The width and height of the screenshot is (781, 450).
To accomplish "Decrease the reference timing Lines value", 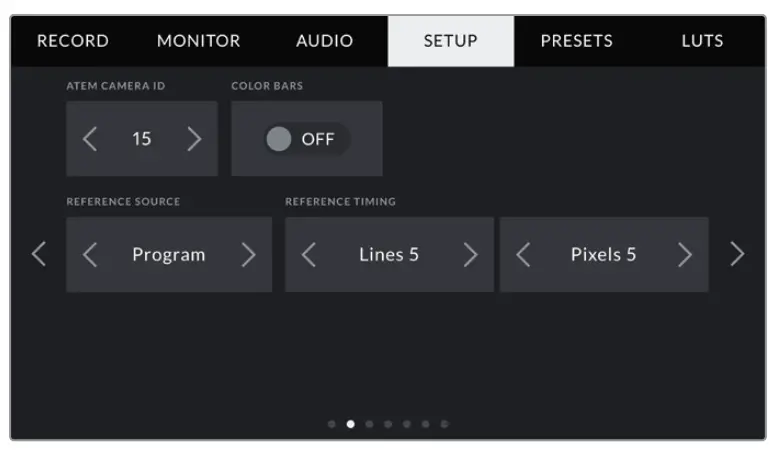I will pos(309,255).
